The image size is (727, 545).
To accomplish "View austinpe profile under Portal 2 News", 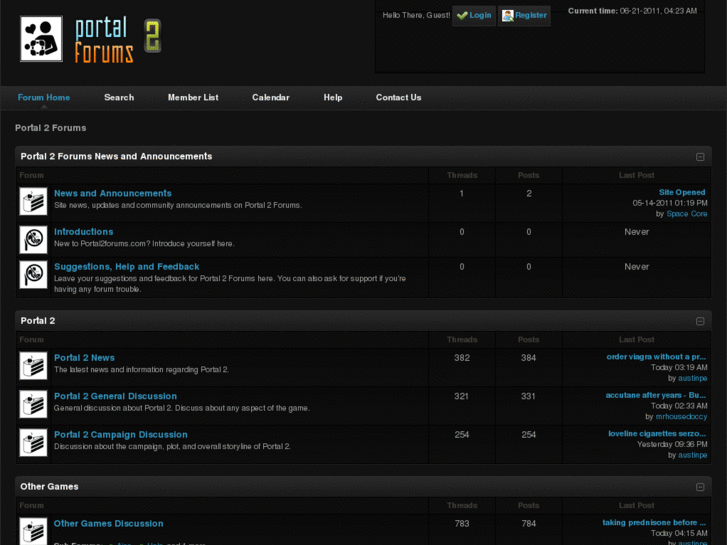I will point(693,378).
